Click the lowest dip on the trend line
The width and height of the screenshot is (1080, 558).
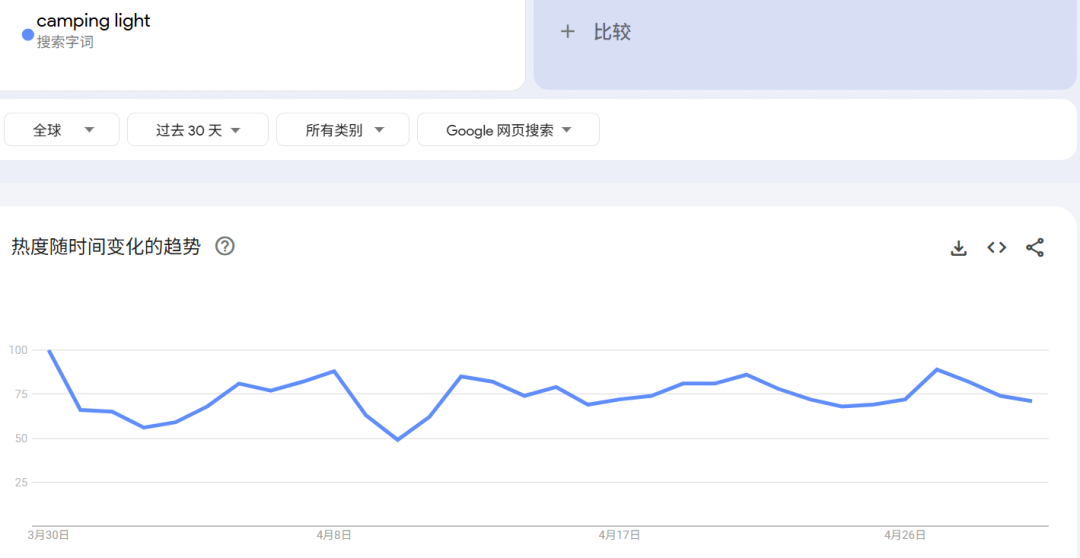397,439
